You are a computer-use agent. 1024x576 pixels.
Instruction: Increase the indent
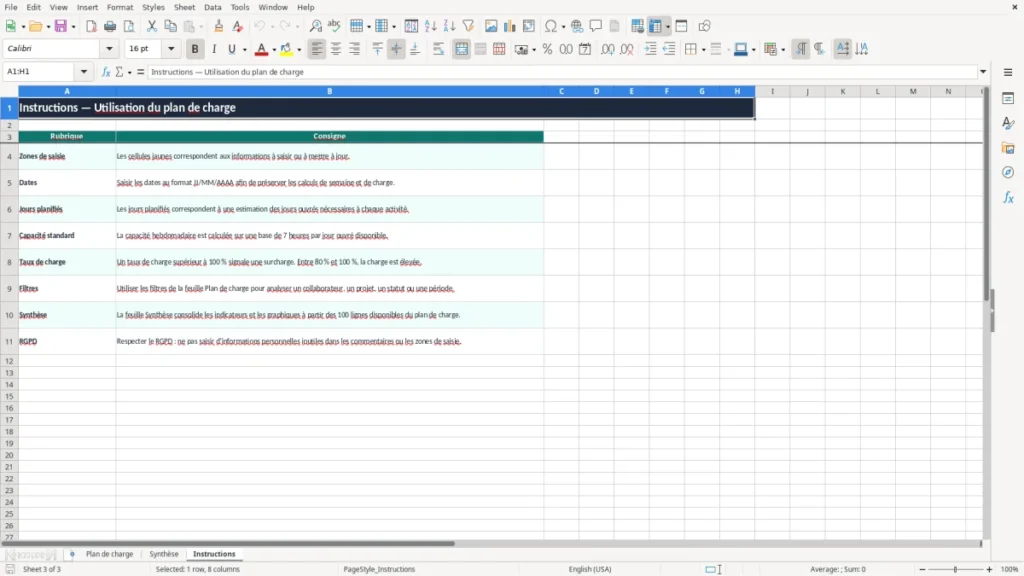650,49
